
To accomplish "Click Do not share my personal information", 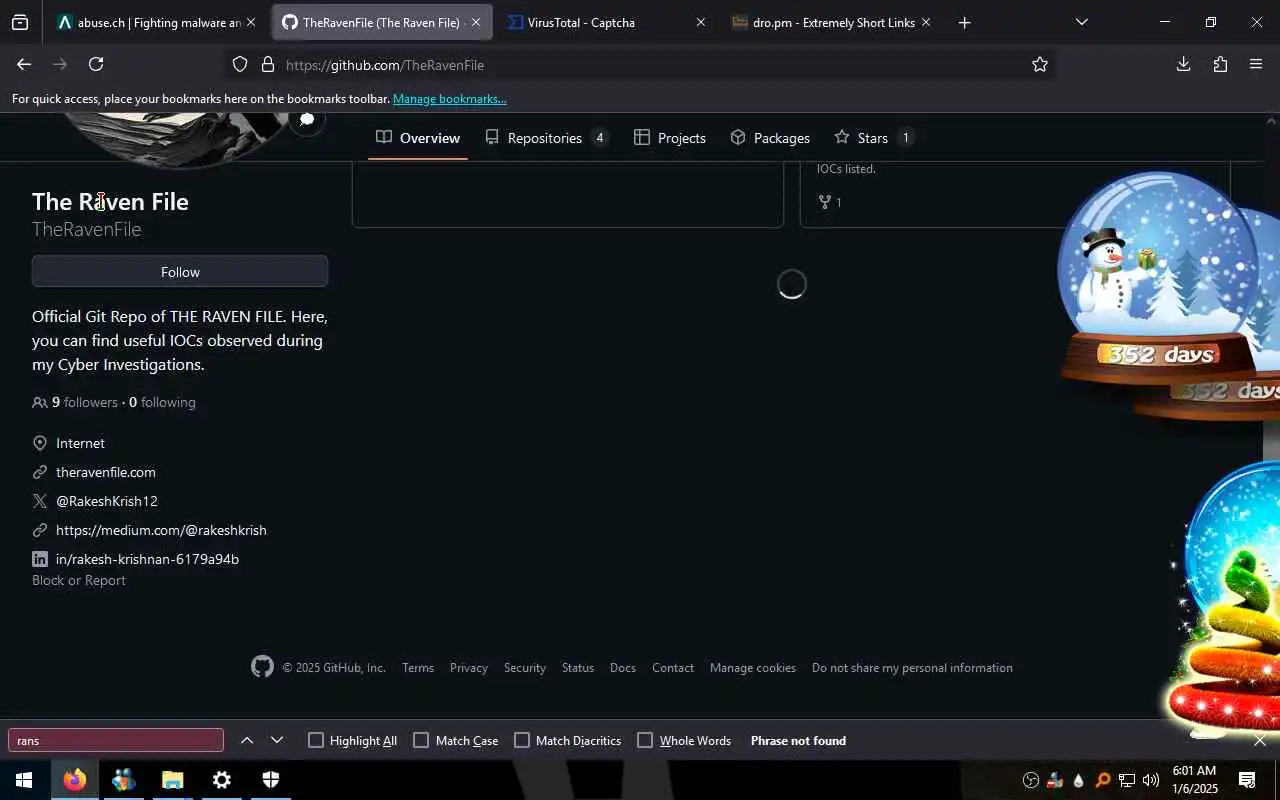I will pyautogui.click(x=912, y=668).
